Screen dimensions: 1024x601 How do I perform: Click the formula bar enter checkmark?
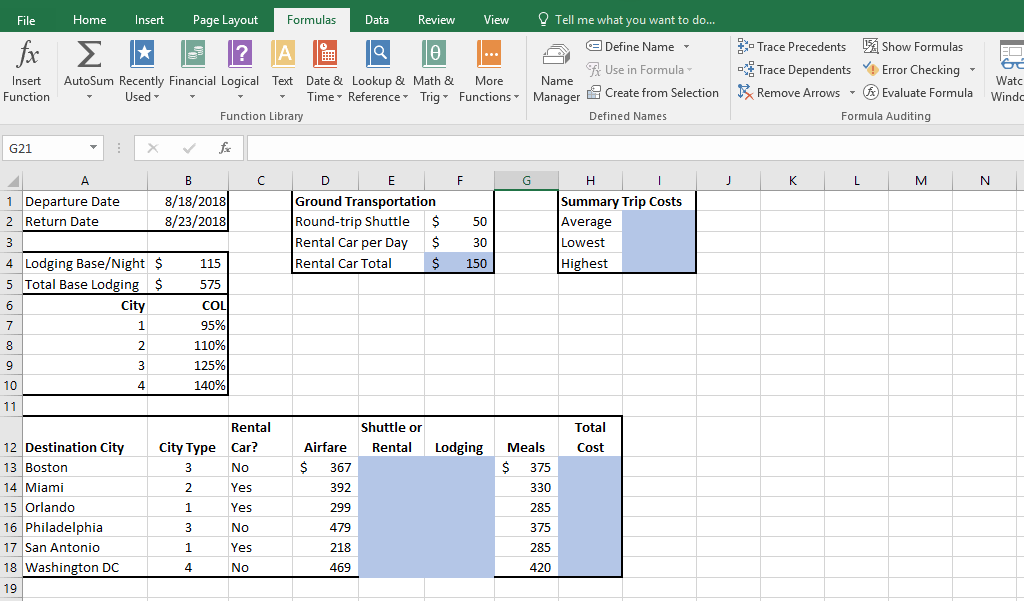pyautogui.click(x=189, y=148)
